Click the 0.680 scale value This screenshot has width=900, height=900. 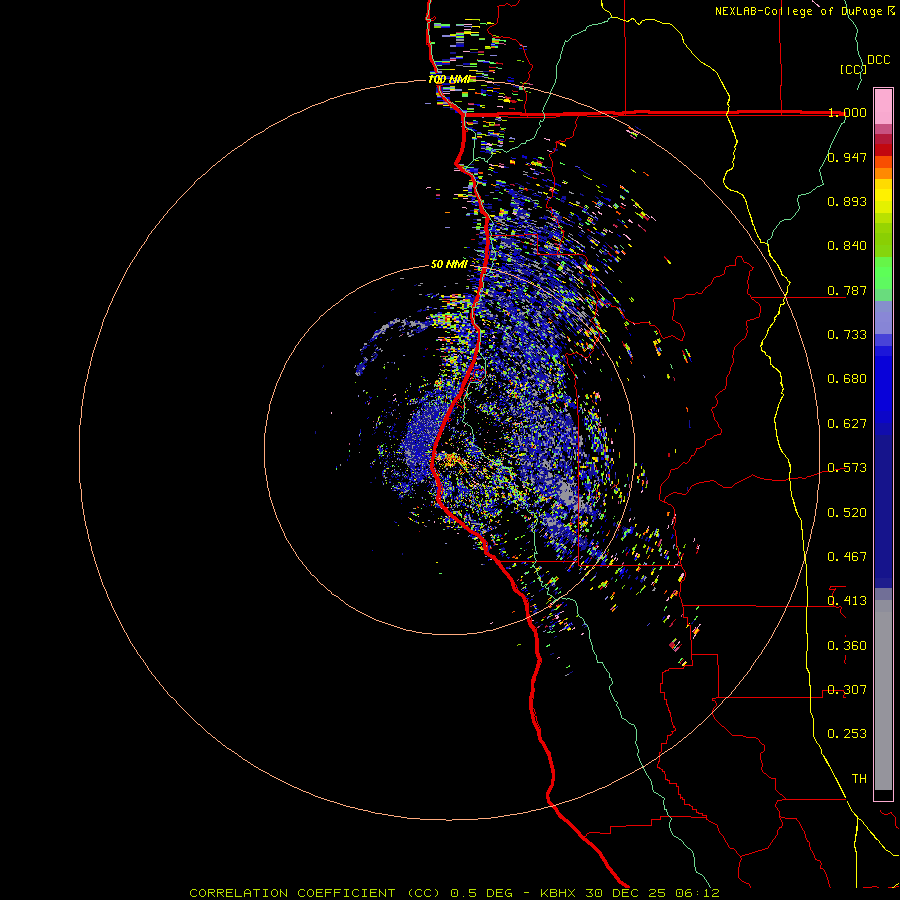847,379
